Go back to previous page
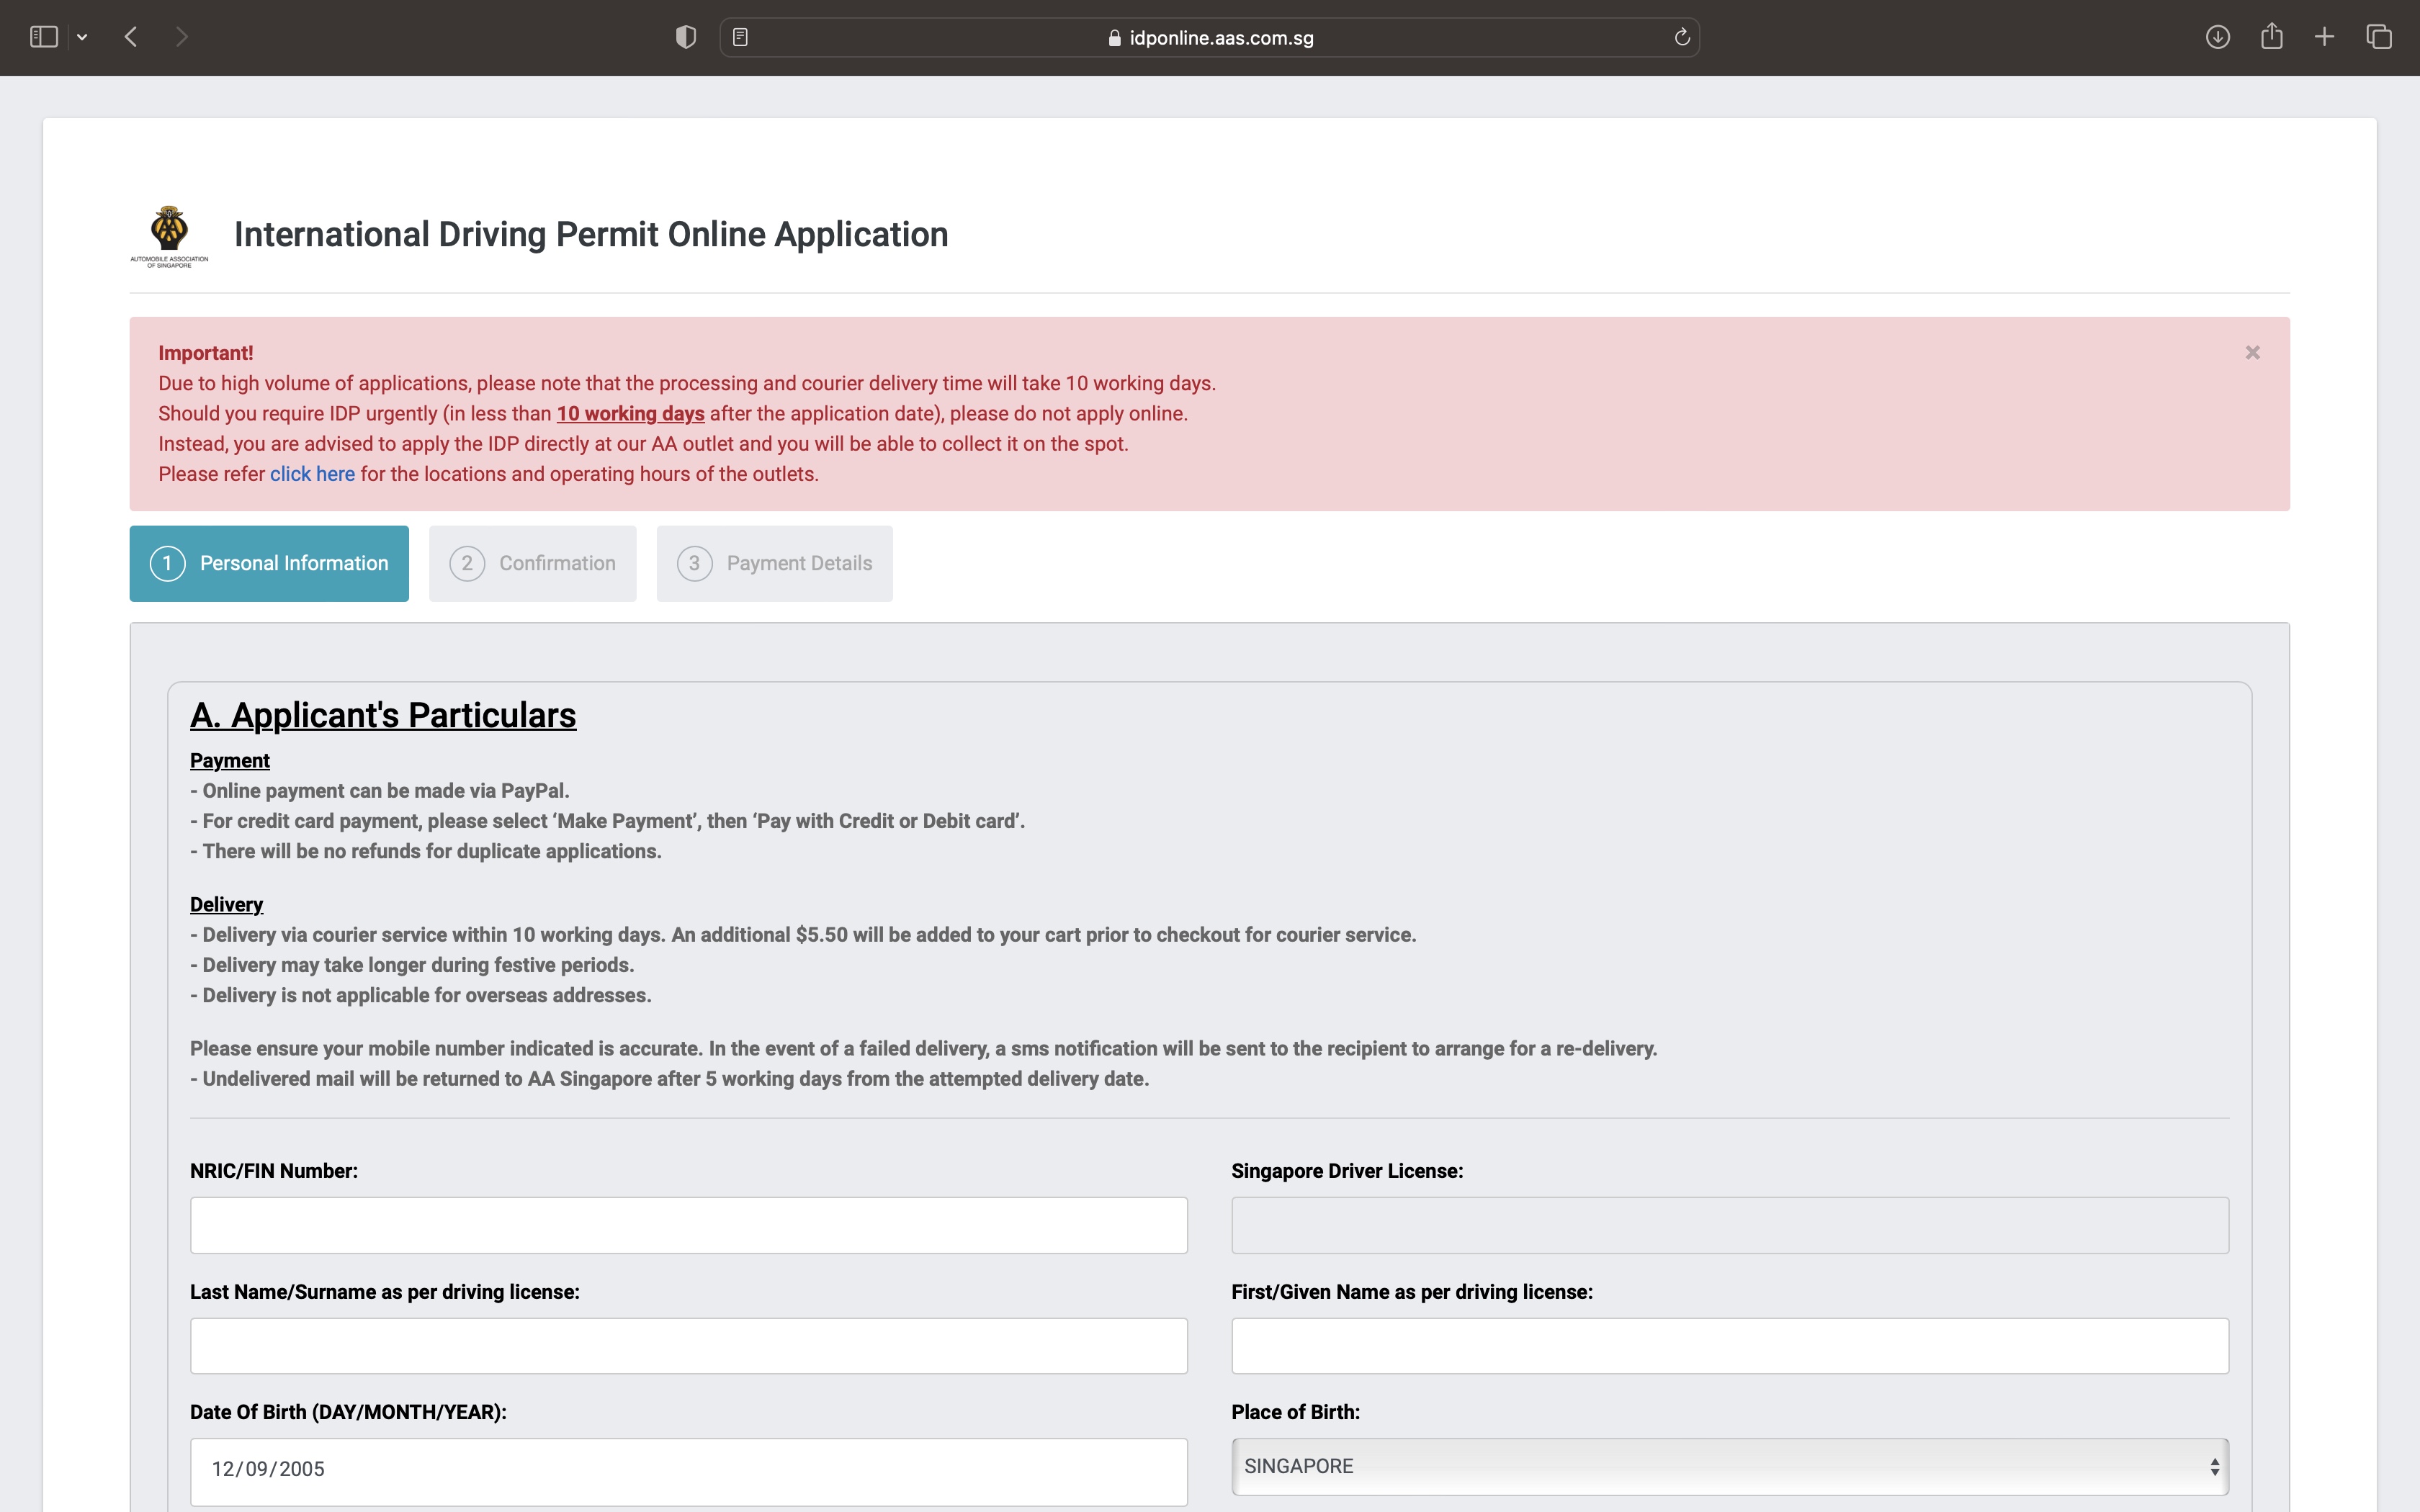Image resolution: width=2420 pixels, height=1512 pixels. click(131, 37)
